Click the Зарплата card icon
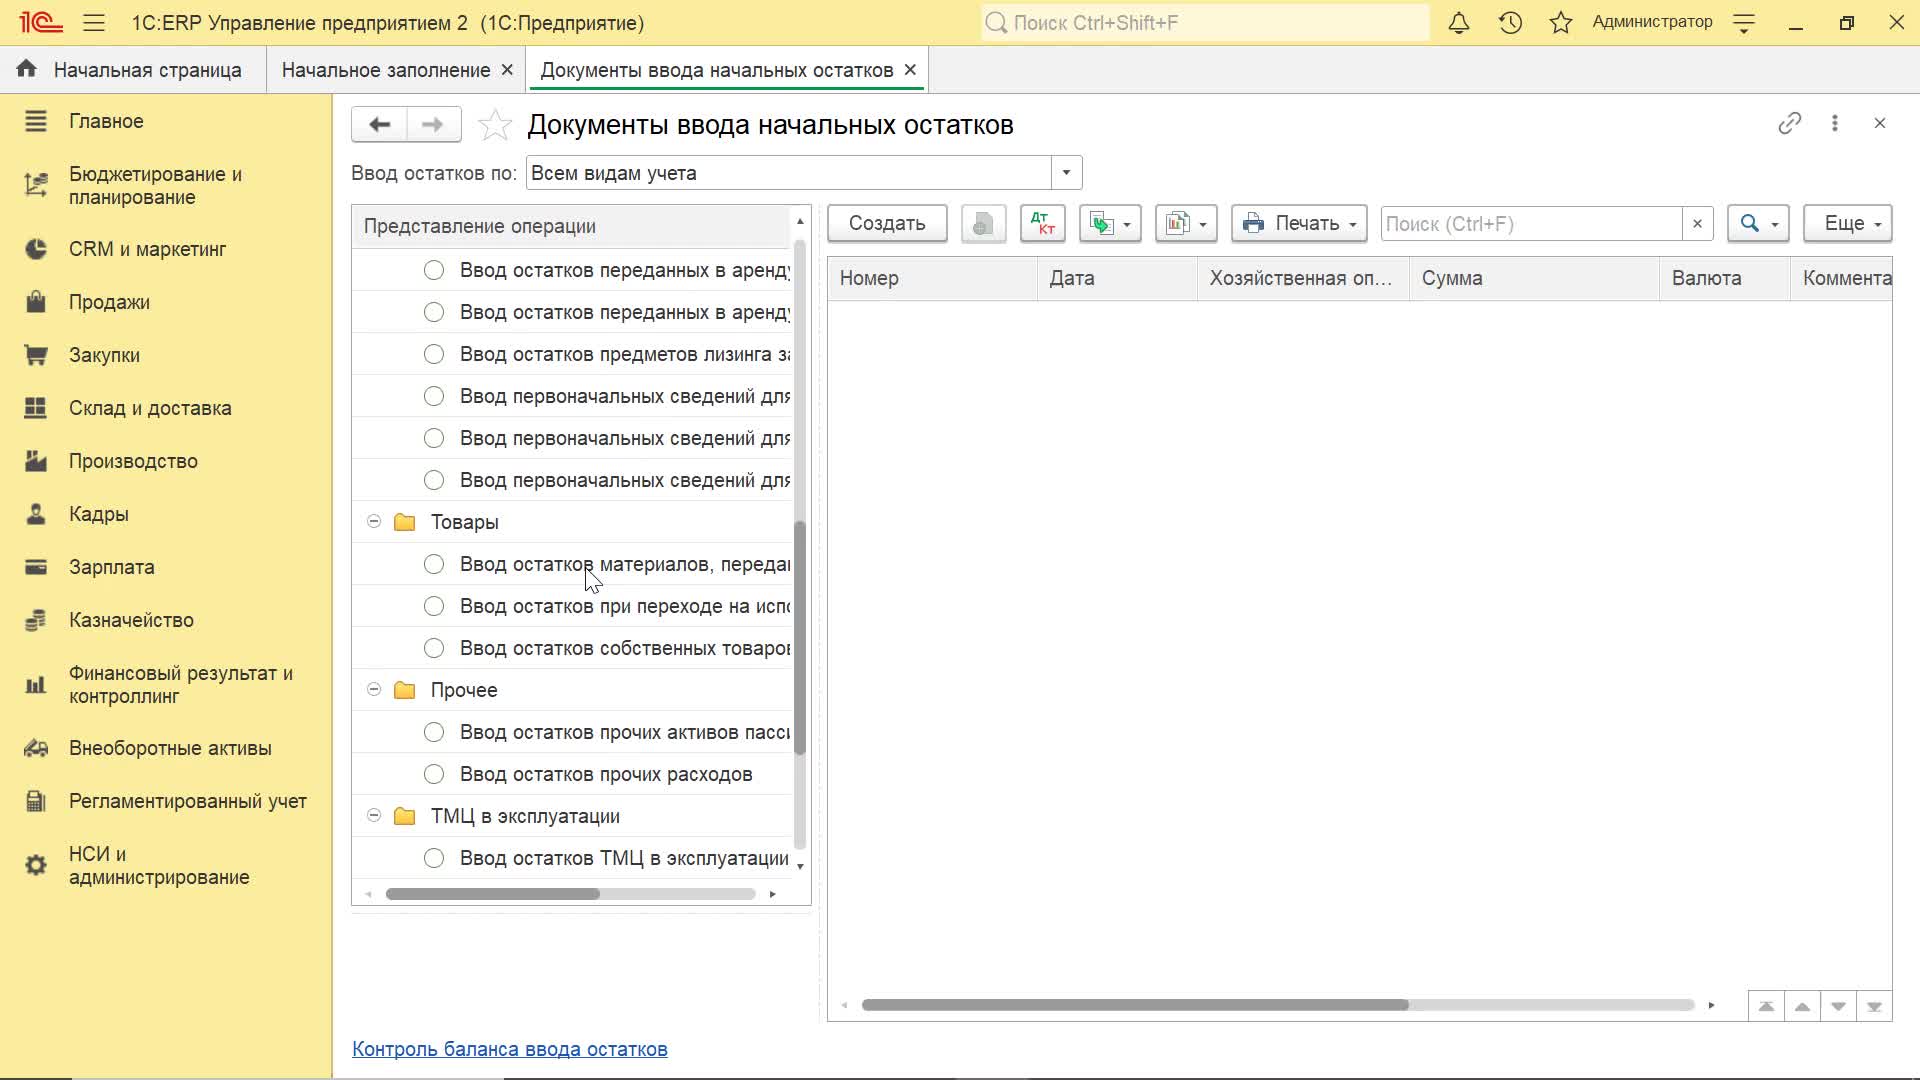This screenshot has height=1080, width=1920. tap(36, 567)
